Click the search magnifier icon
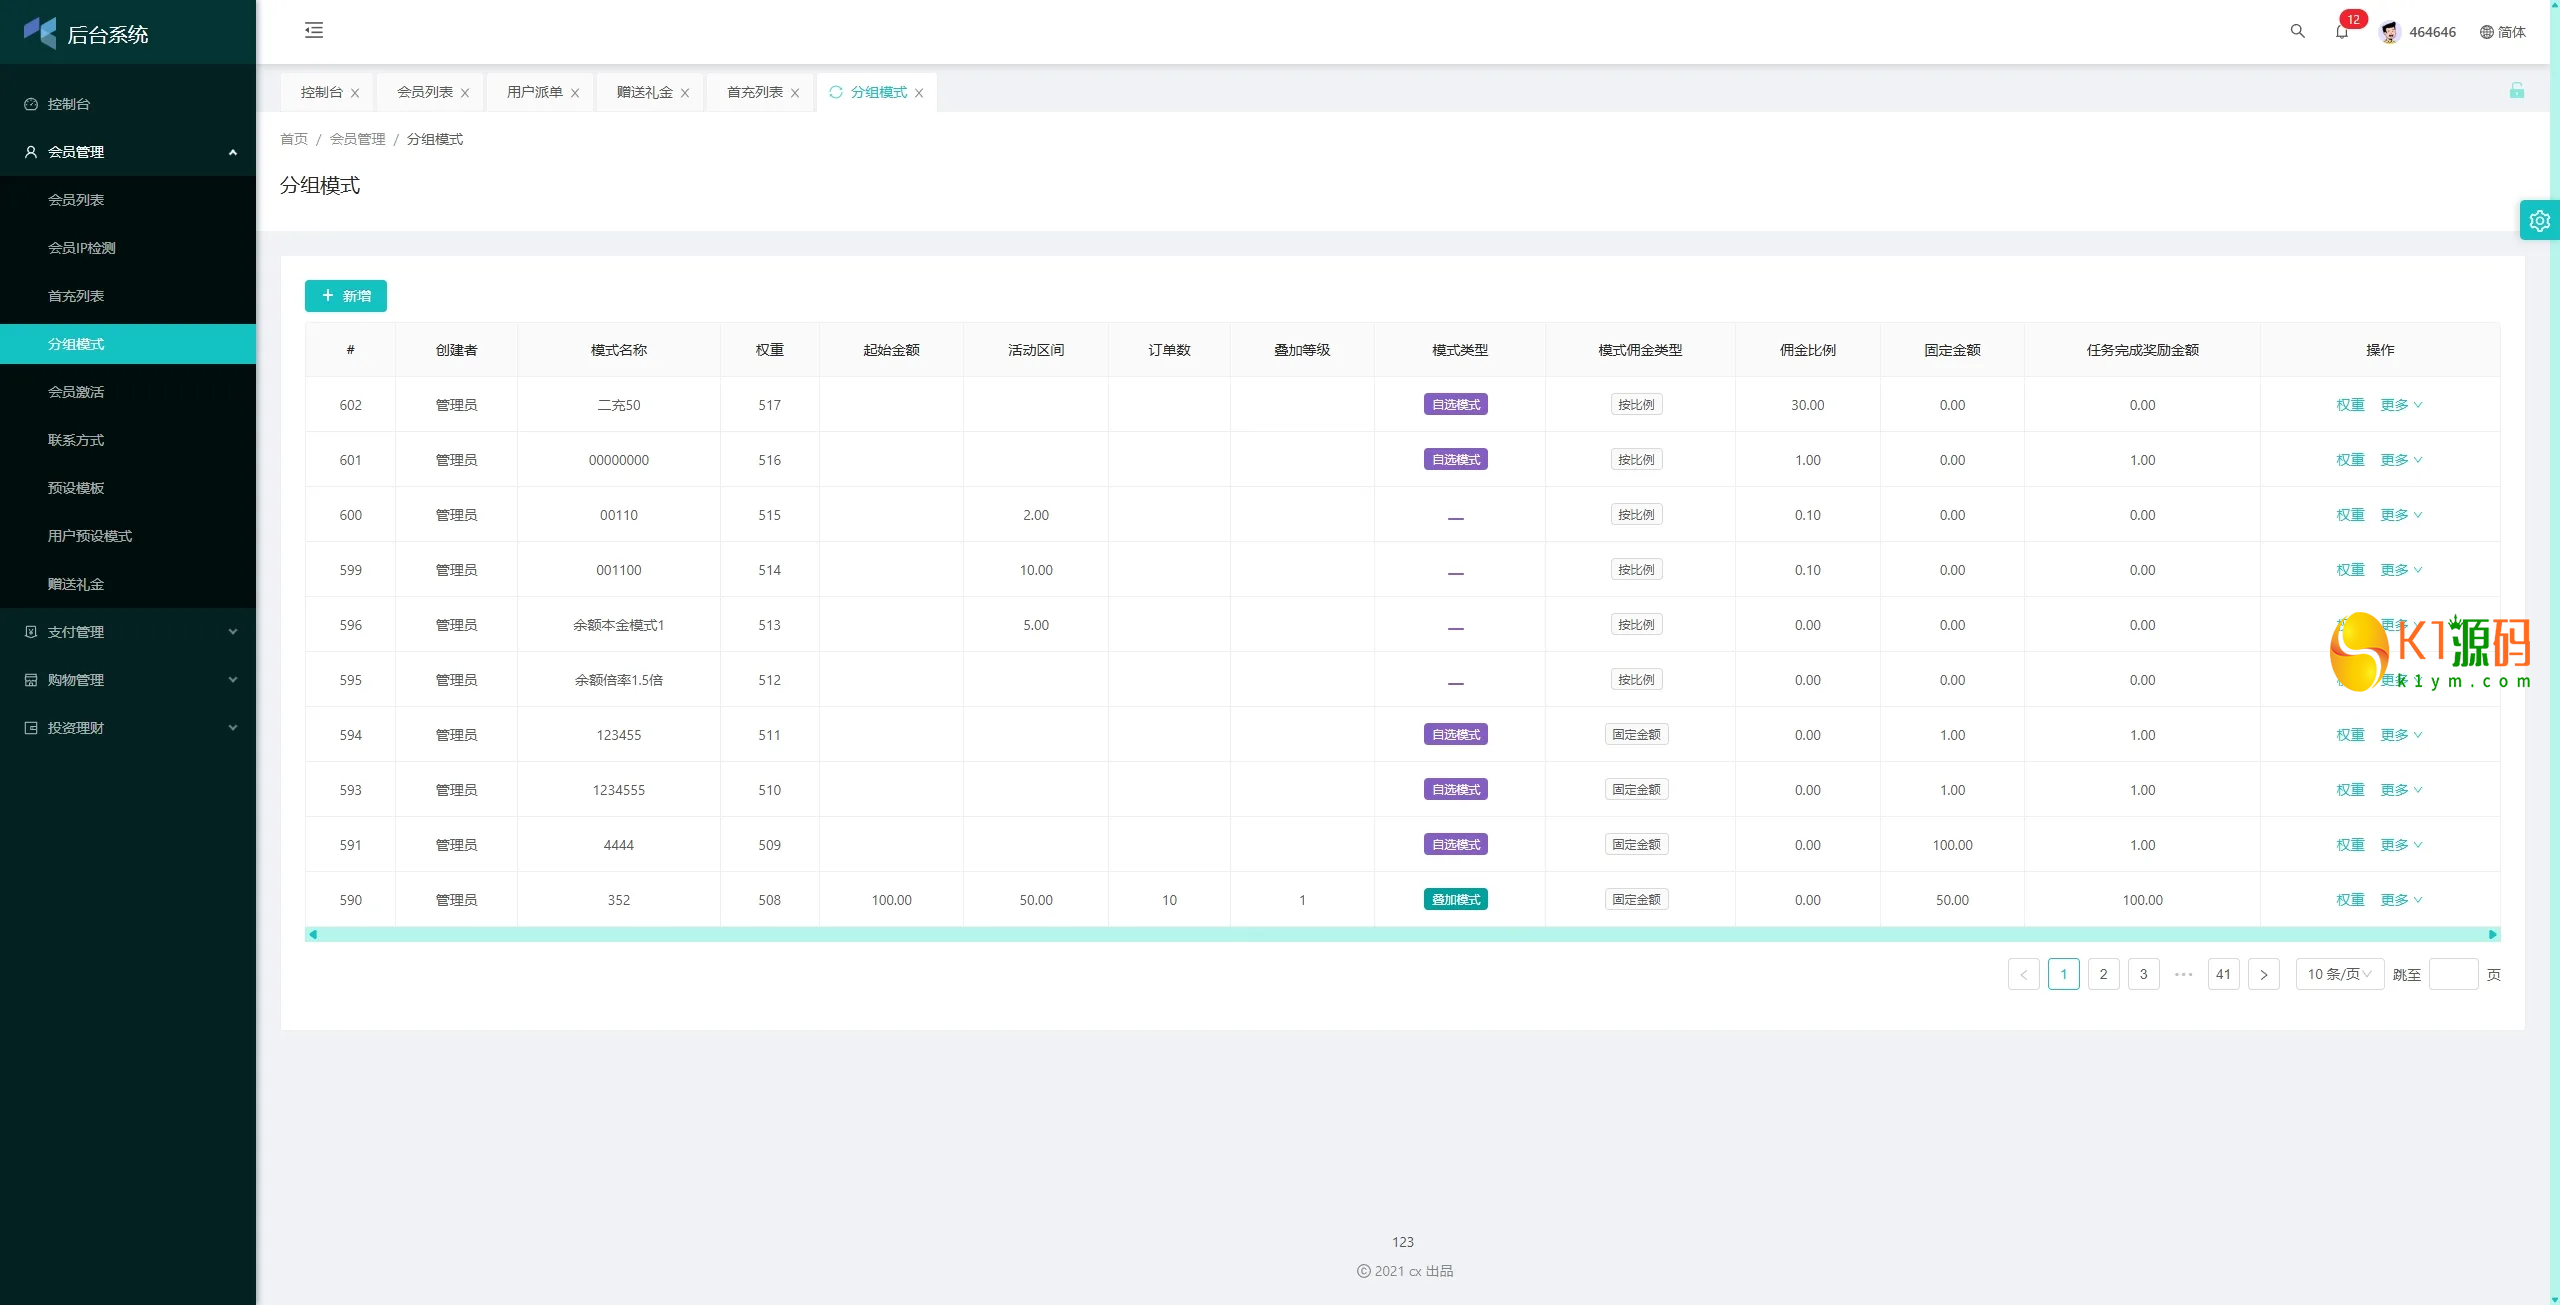The width and height of the screenshot is (2560, 1305). (2297, 31)
